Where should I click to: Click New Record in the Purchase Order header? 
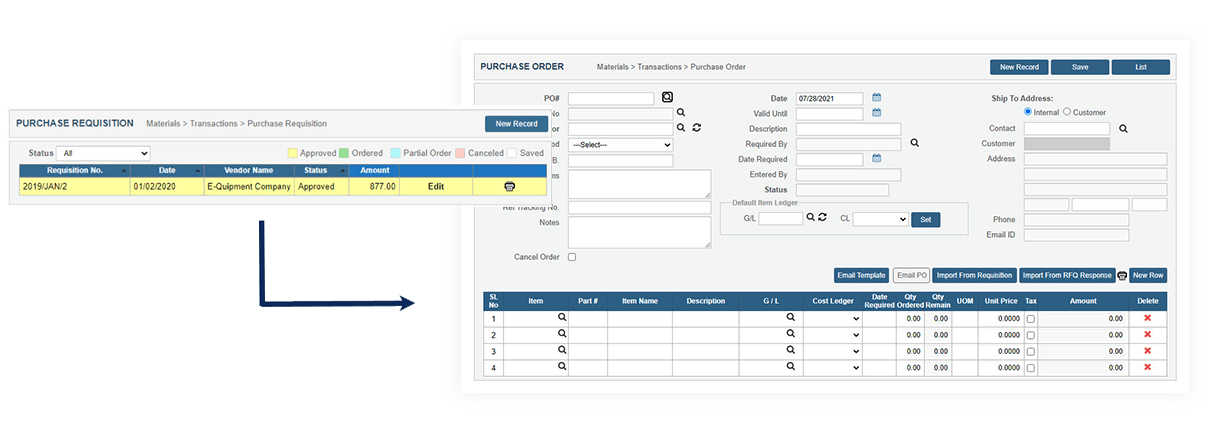1019,67
